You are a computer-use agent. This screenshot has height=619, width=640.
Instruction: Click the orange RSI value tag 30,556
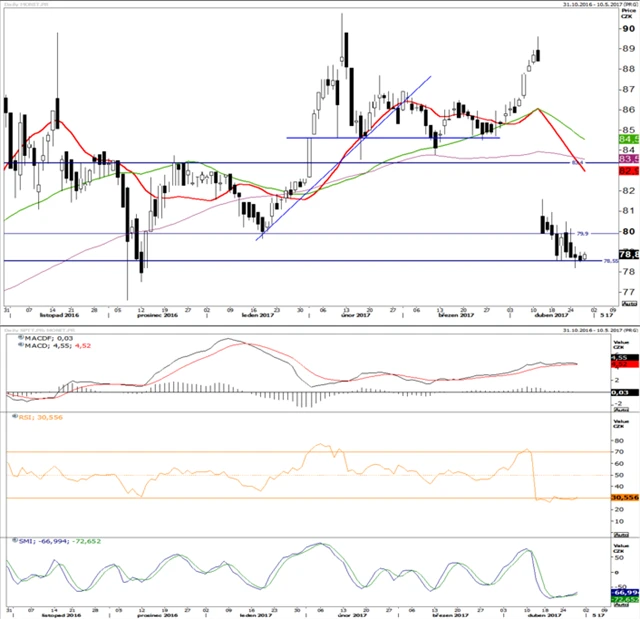click(625, 497)
